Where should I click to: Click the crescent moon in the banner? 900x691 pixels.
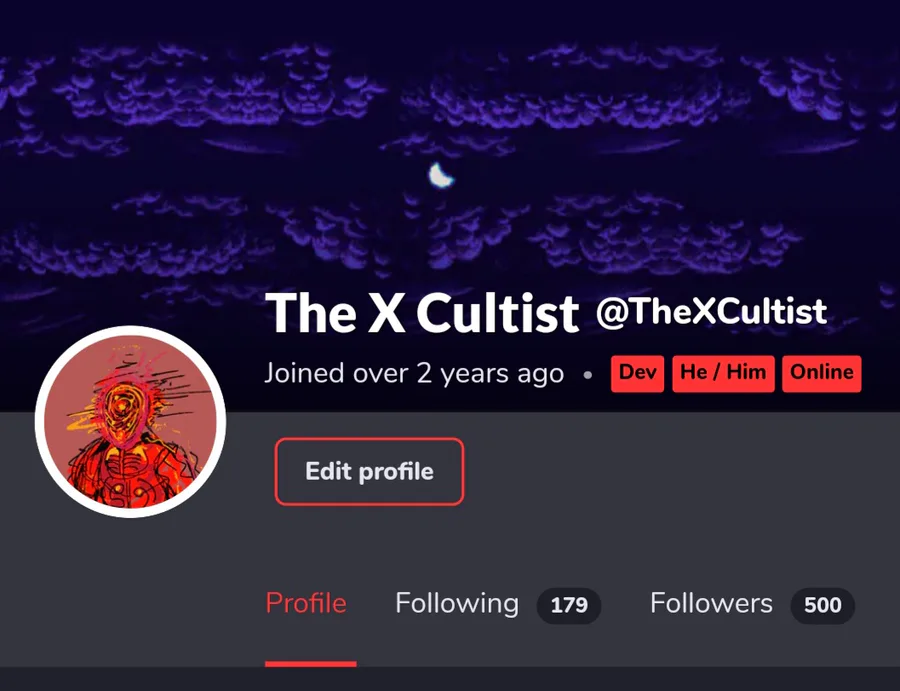pyautogui.click(x=440, y=175)
